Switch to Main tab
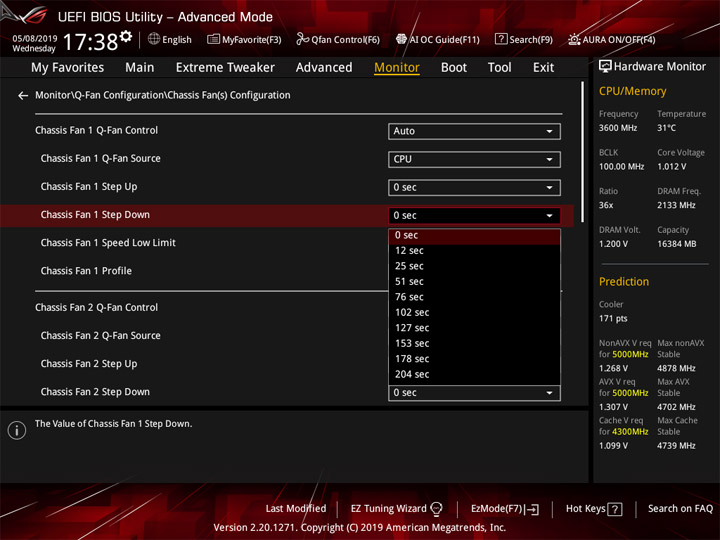The width and height of the screenshot is (720, 540). pos(140,68)
